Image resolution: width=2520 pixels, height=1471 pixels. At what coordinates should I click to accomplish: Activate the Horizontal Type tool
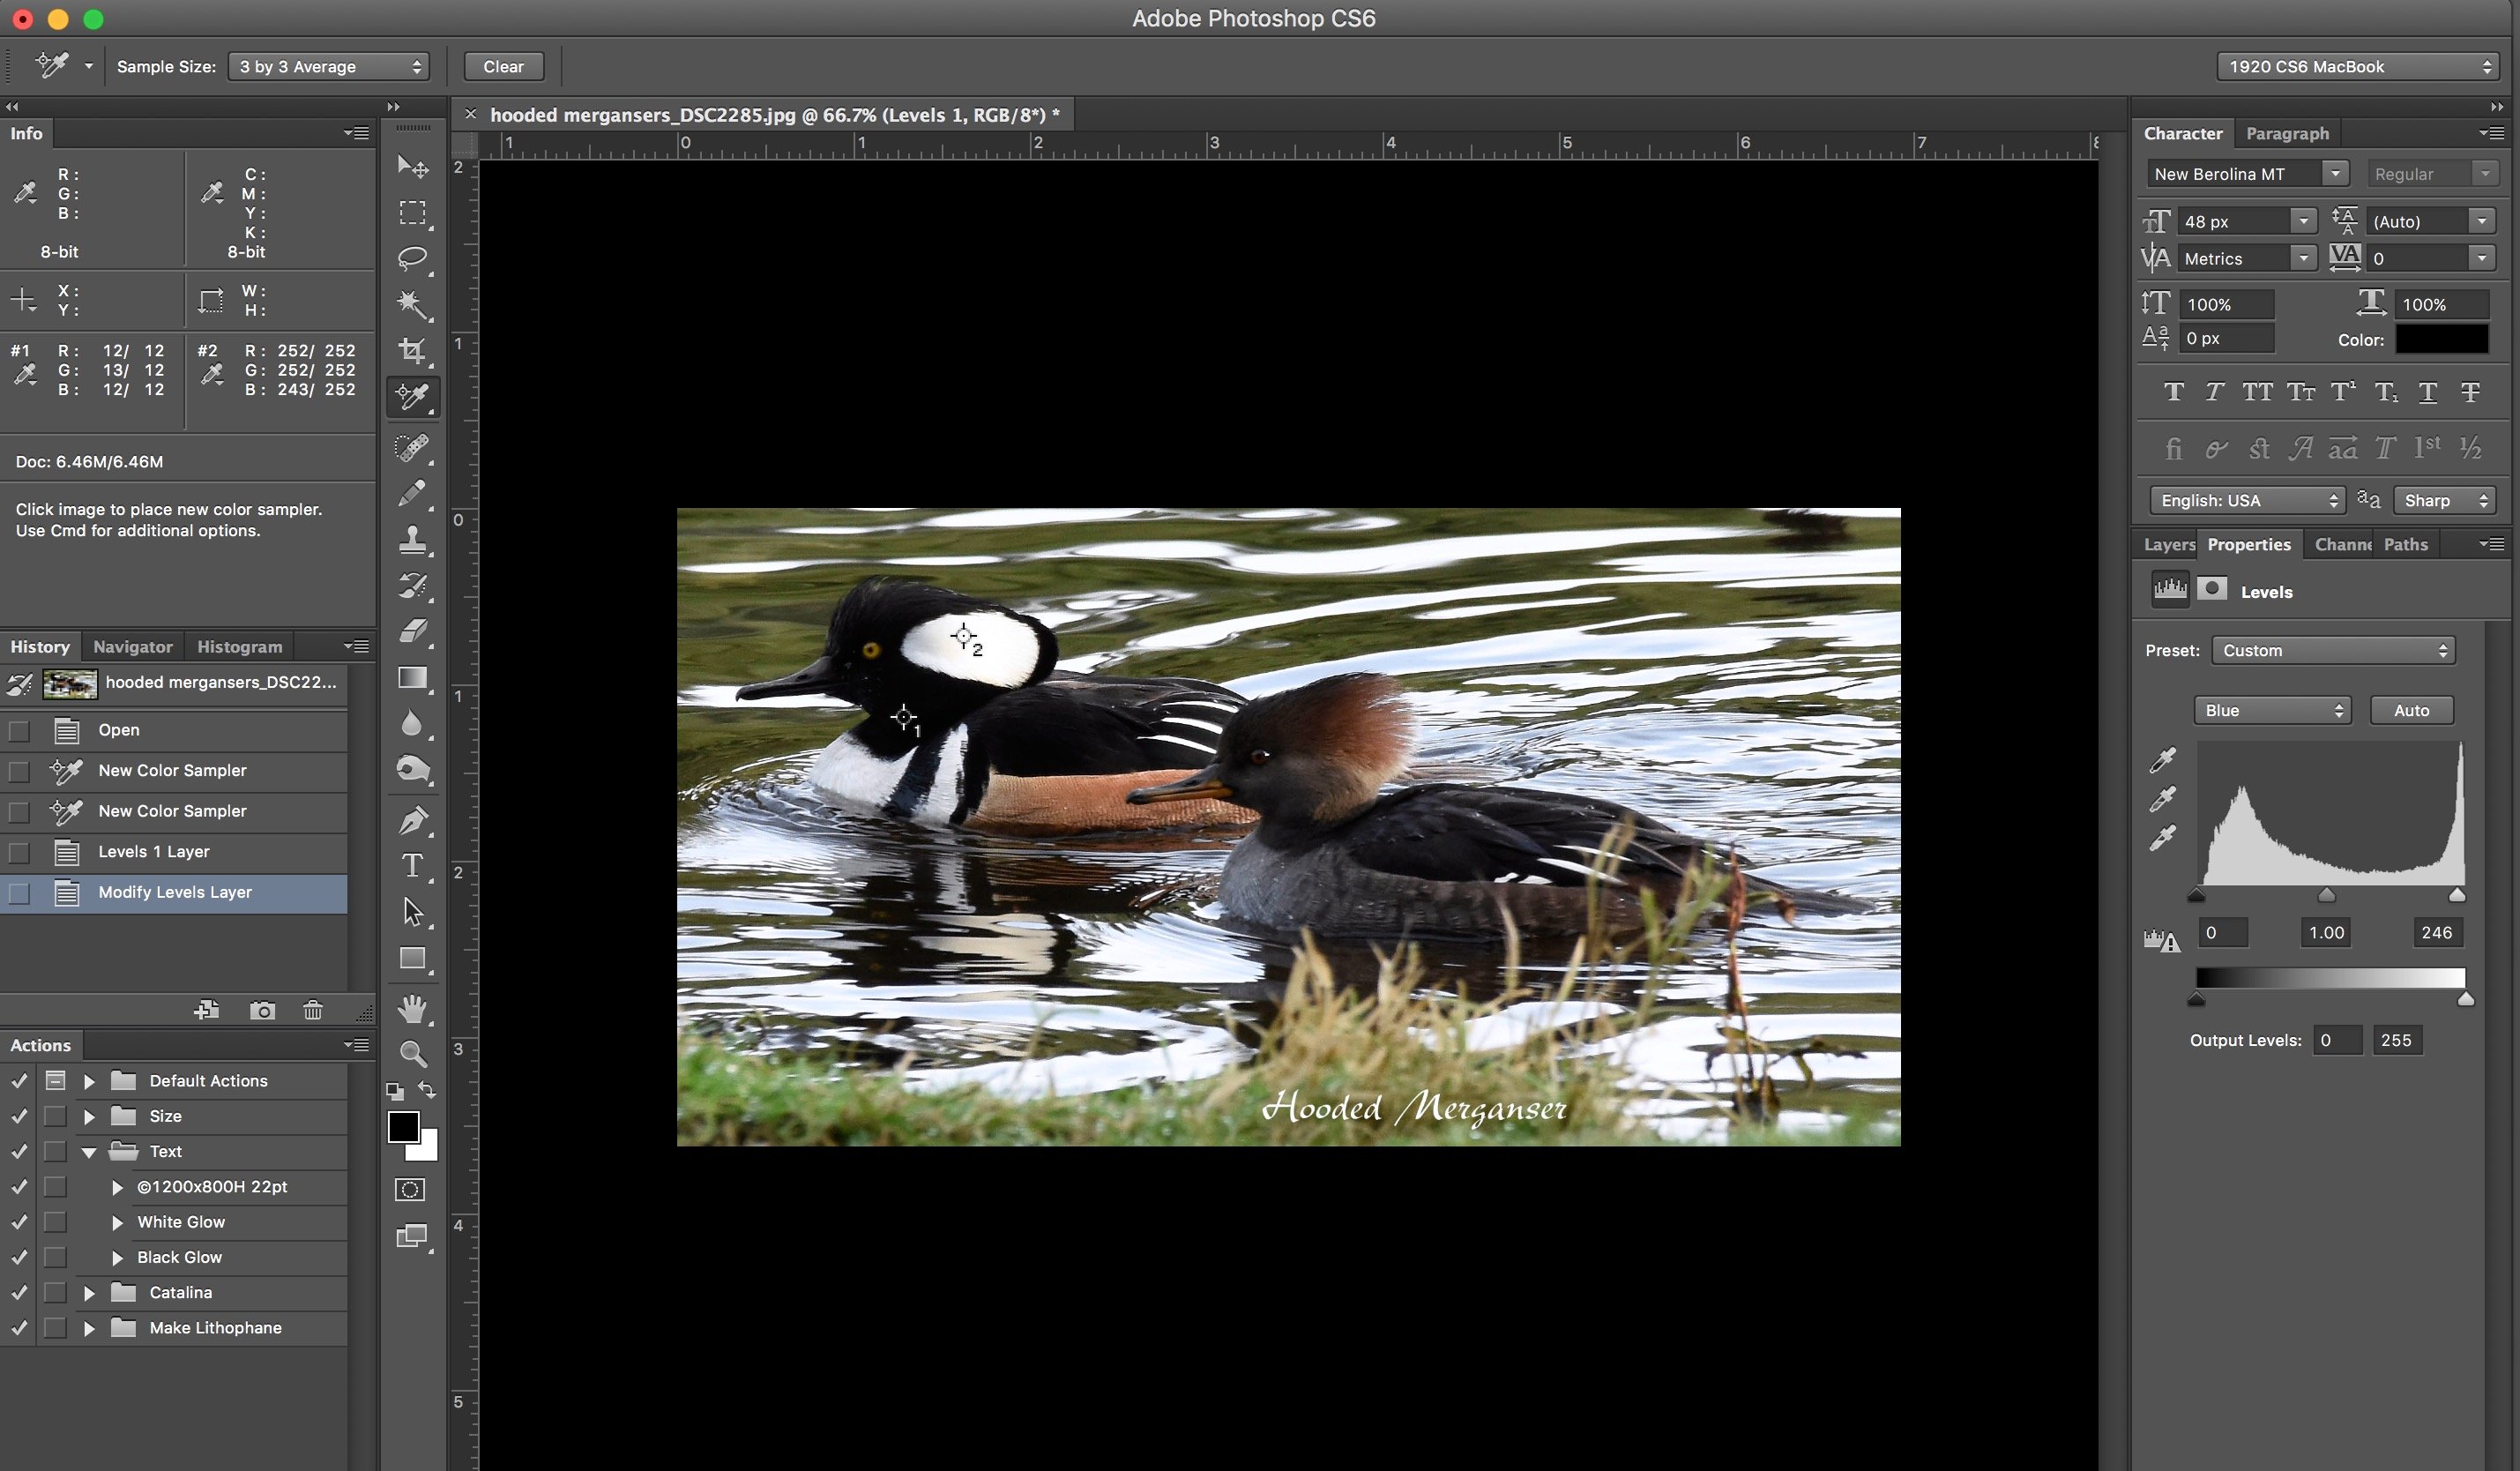[x=412, y=865]
